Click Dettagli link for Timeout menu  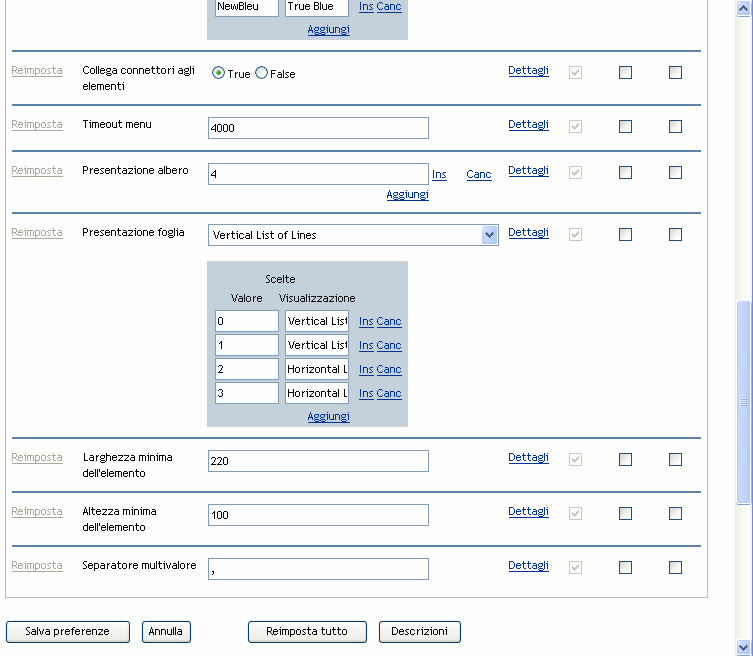[x=528, y=125]
